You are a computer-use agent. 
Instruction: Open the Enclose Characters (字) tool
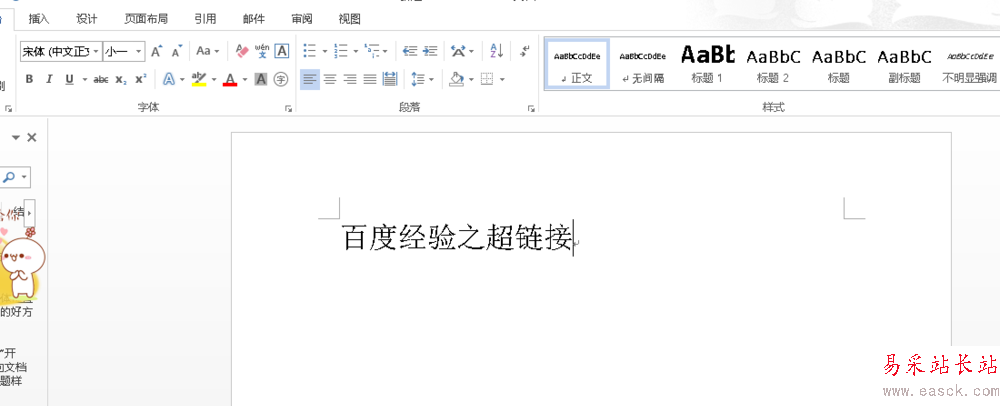(x=281, y=79)
